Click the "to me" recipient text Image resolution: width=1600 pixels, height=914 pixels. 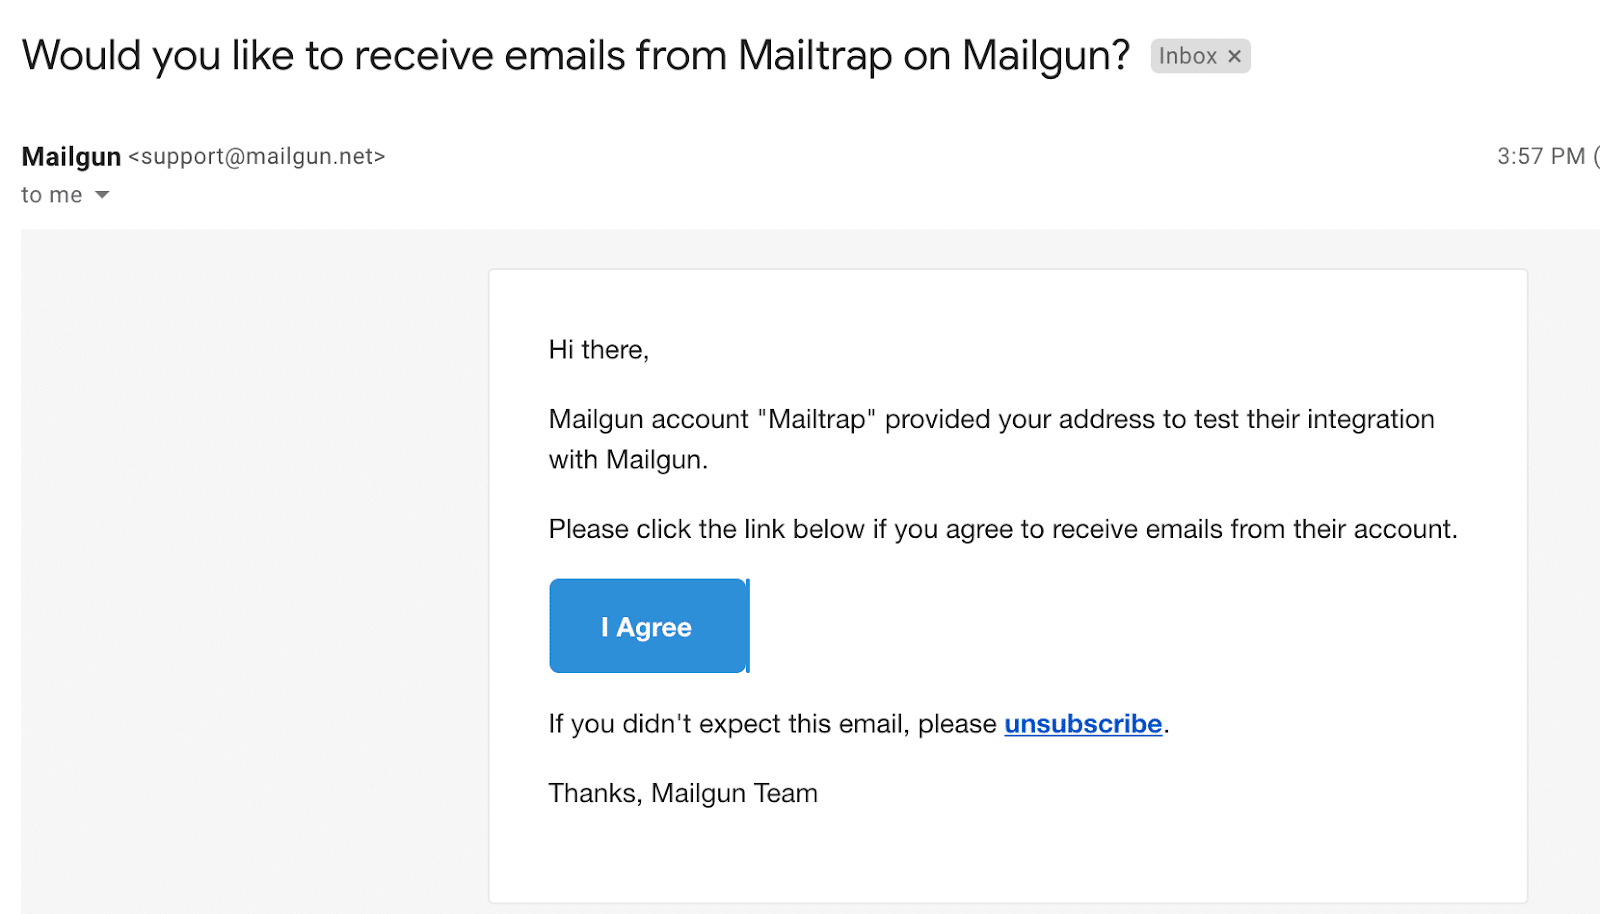[52, 195]
